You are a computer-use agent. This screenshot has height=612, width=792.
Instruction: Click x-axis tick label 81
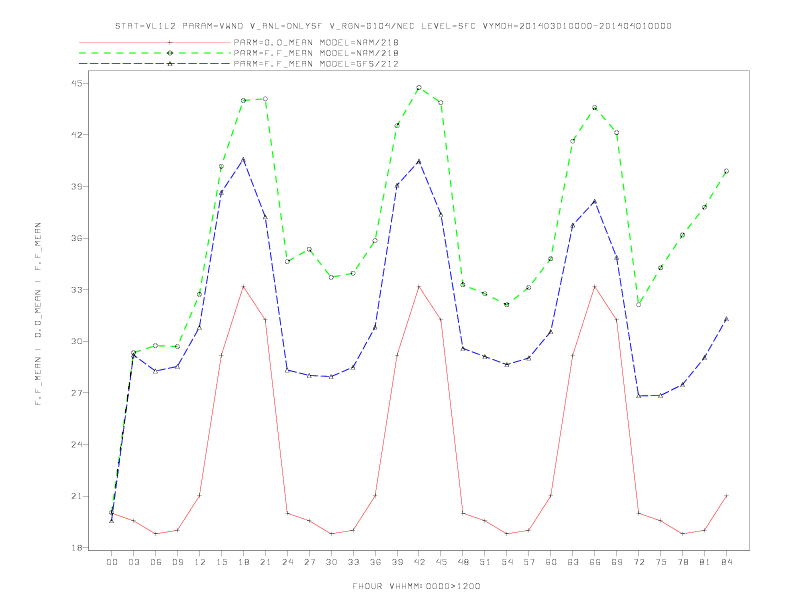pos(705,562)
